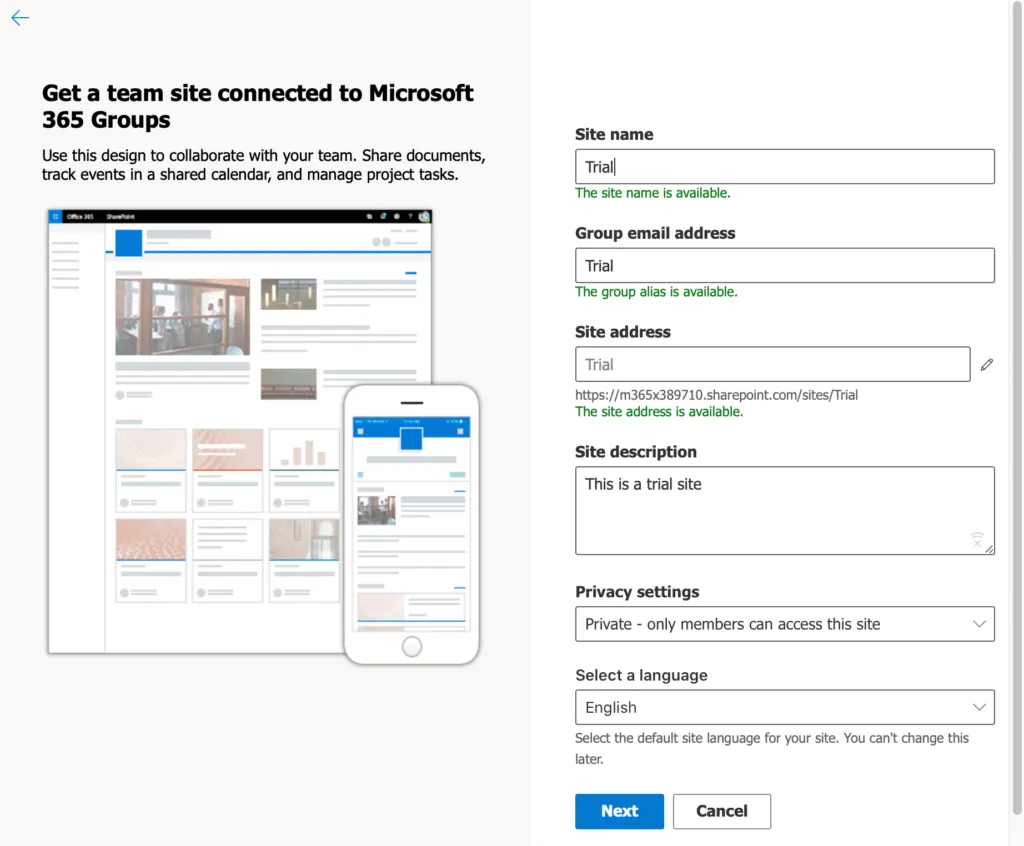Click the mobile phone preview image
The image size is (1024, 846).
click(x=411, y=525)
